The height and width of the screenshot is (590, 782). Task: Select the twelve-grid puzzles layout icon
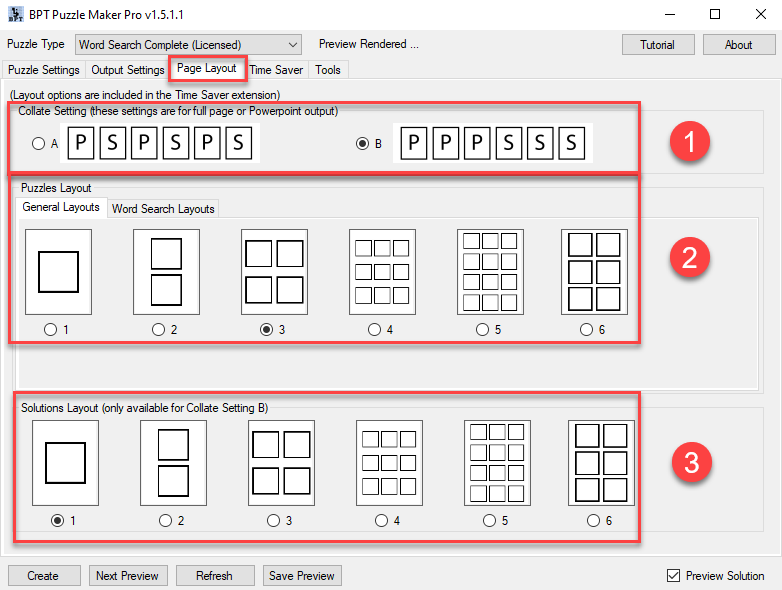490,271
